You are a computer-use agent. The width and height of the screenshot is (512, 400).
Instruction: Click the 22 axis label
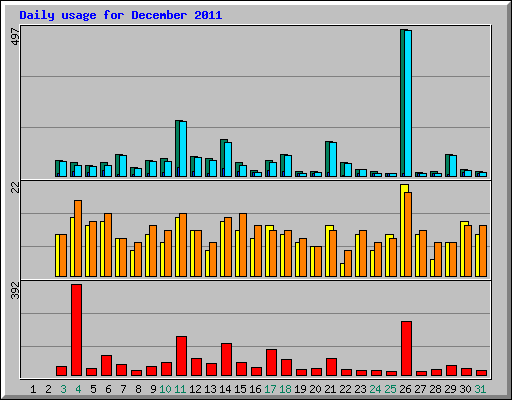[16, 188]
